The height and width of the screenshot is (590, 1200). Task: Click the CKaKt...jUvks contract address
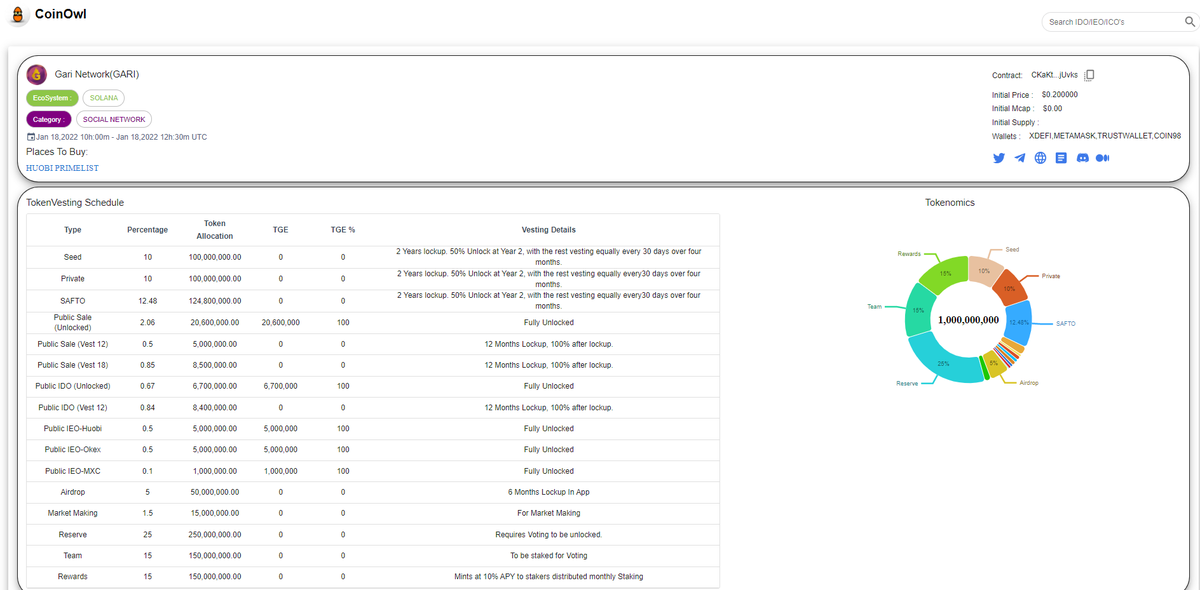[x=1054, y=75]
